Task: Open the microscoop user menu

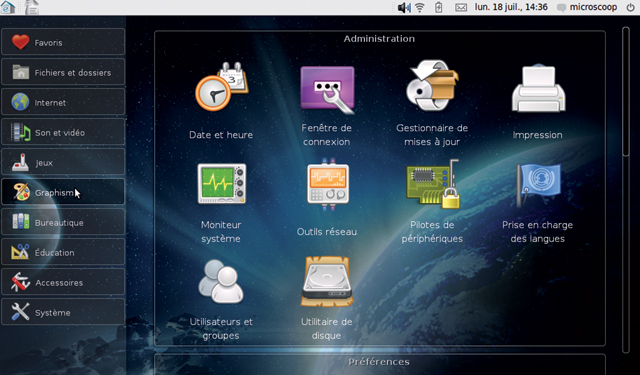Action: 587,7
